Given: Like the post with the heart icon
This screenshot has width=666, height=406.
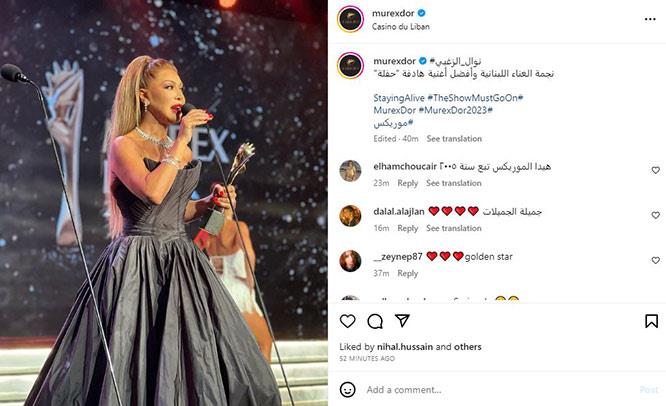Looking at the screenshot, I should click(347, 321).
